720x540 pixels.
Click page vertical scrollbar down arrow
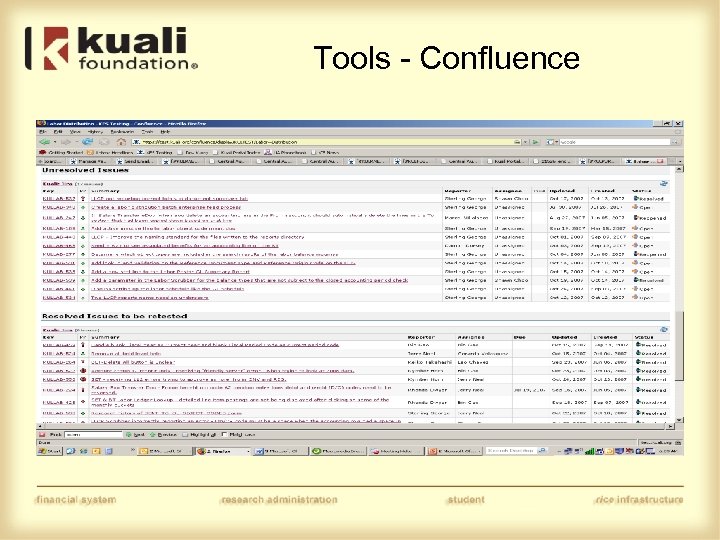coord(680,420)
